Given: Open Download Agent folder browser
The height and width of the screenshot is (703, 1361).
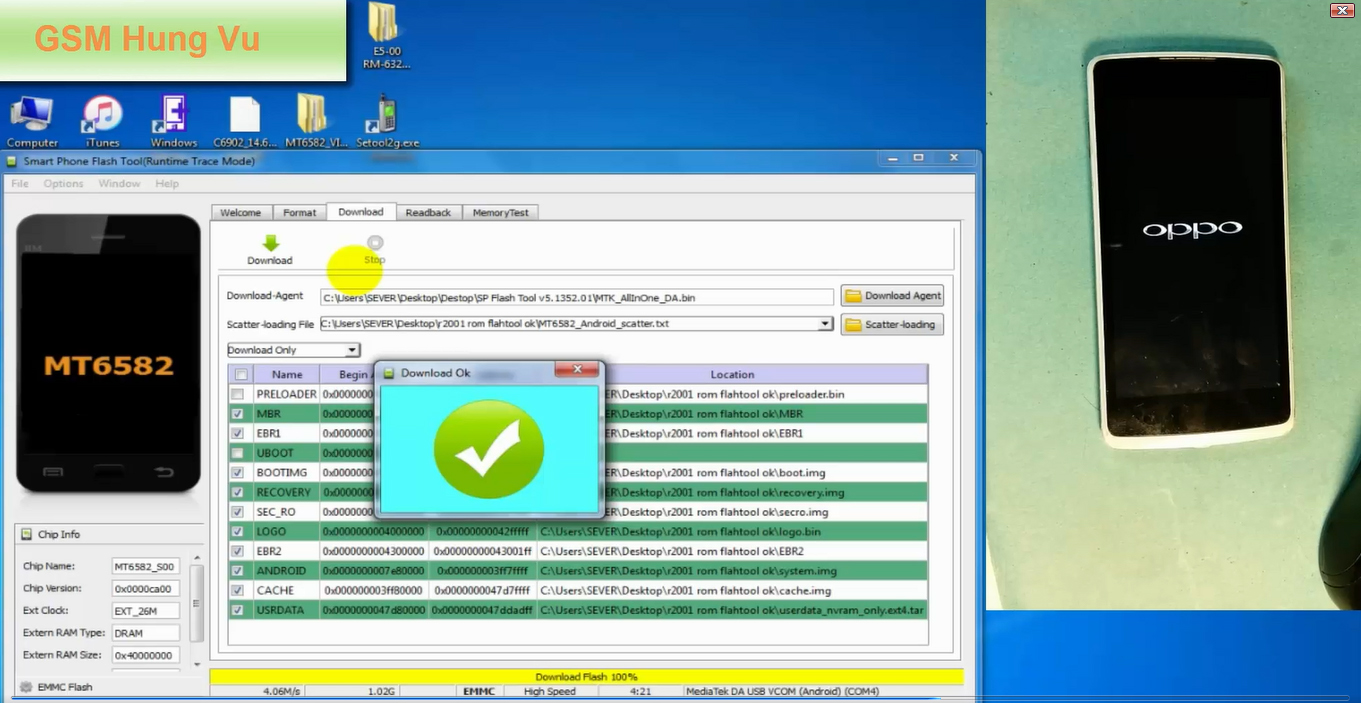Looking at the screenshot, I should pos(891,295).
